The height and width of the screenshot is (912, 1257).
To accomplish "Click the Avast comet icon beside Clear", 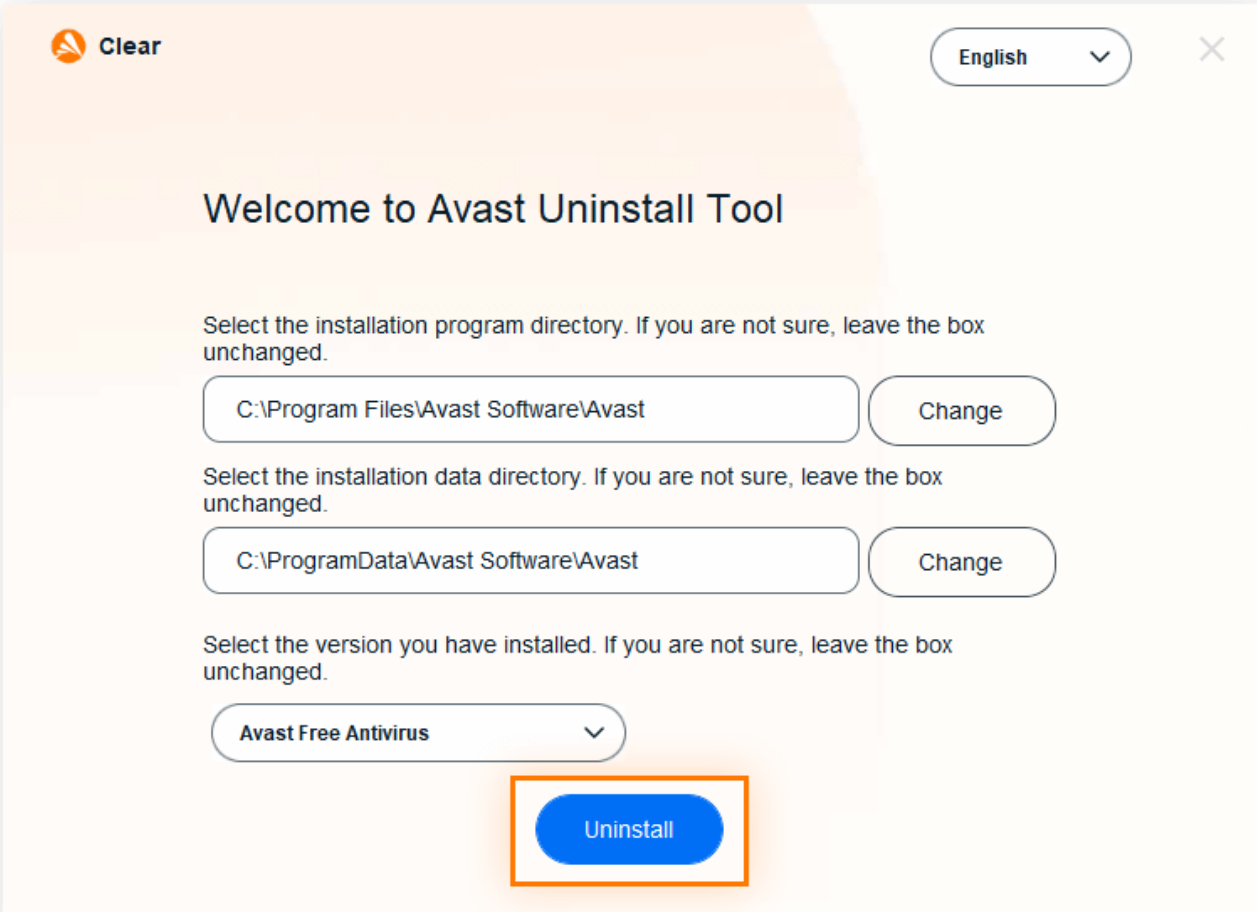I will 67,46.
